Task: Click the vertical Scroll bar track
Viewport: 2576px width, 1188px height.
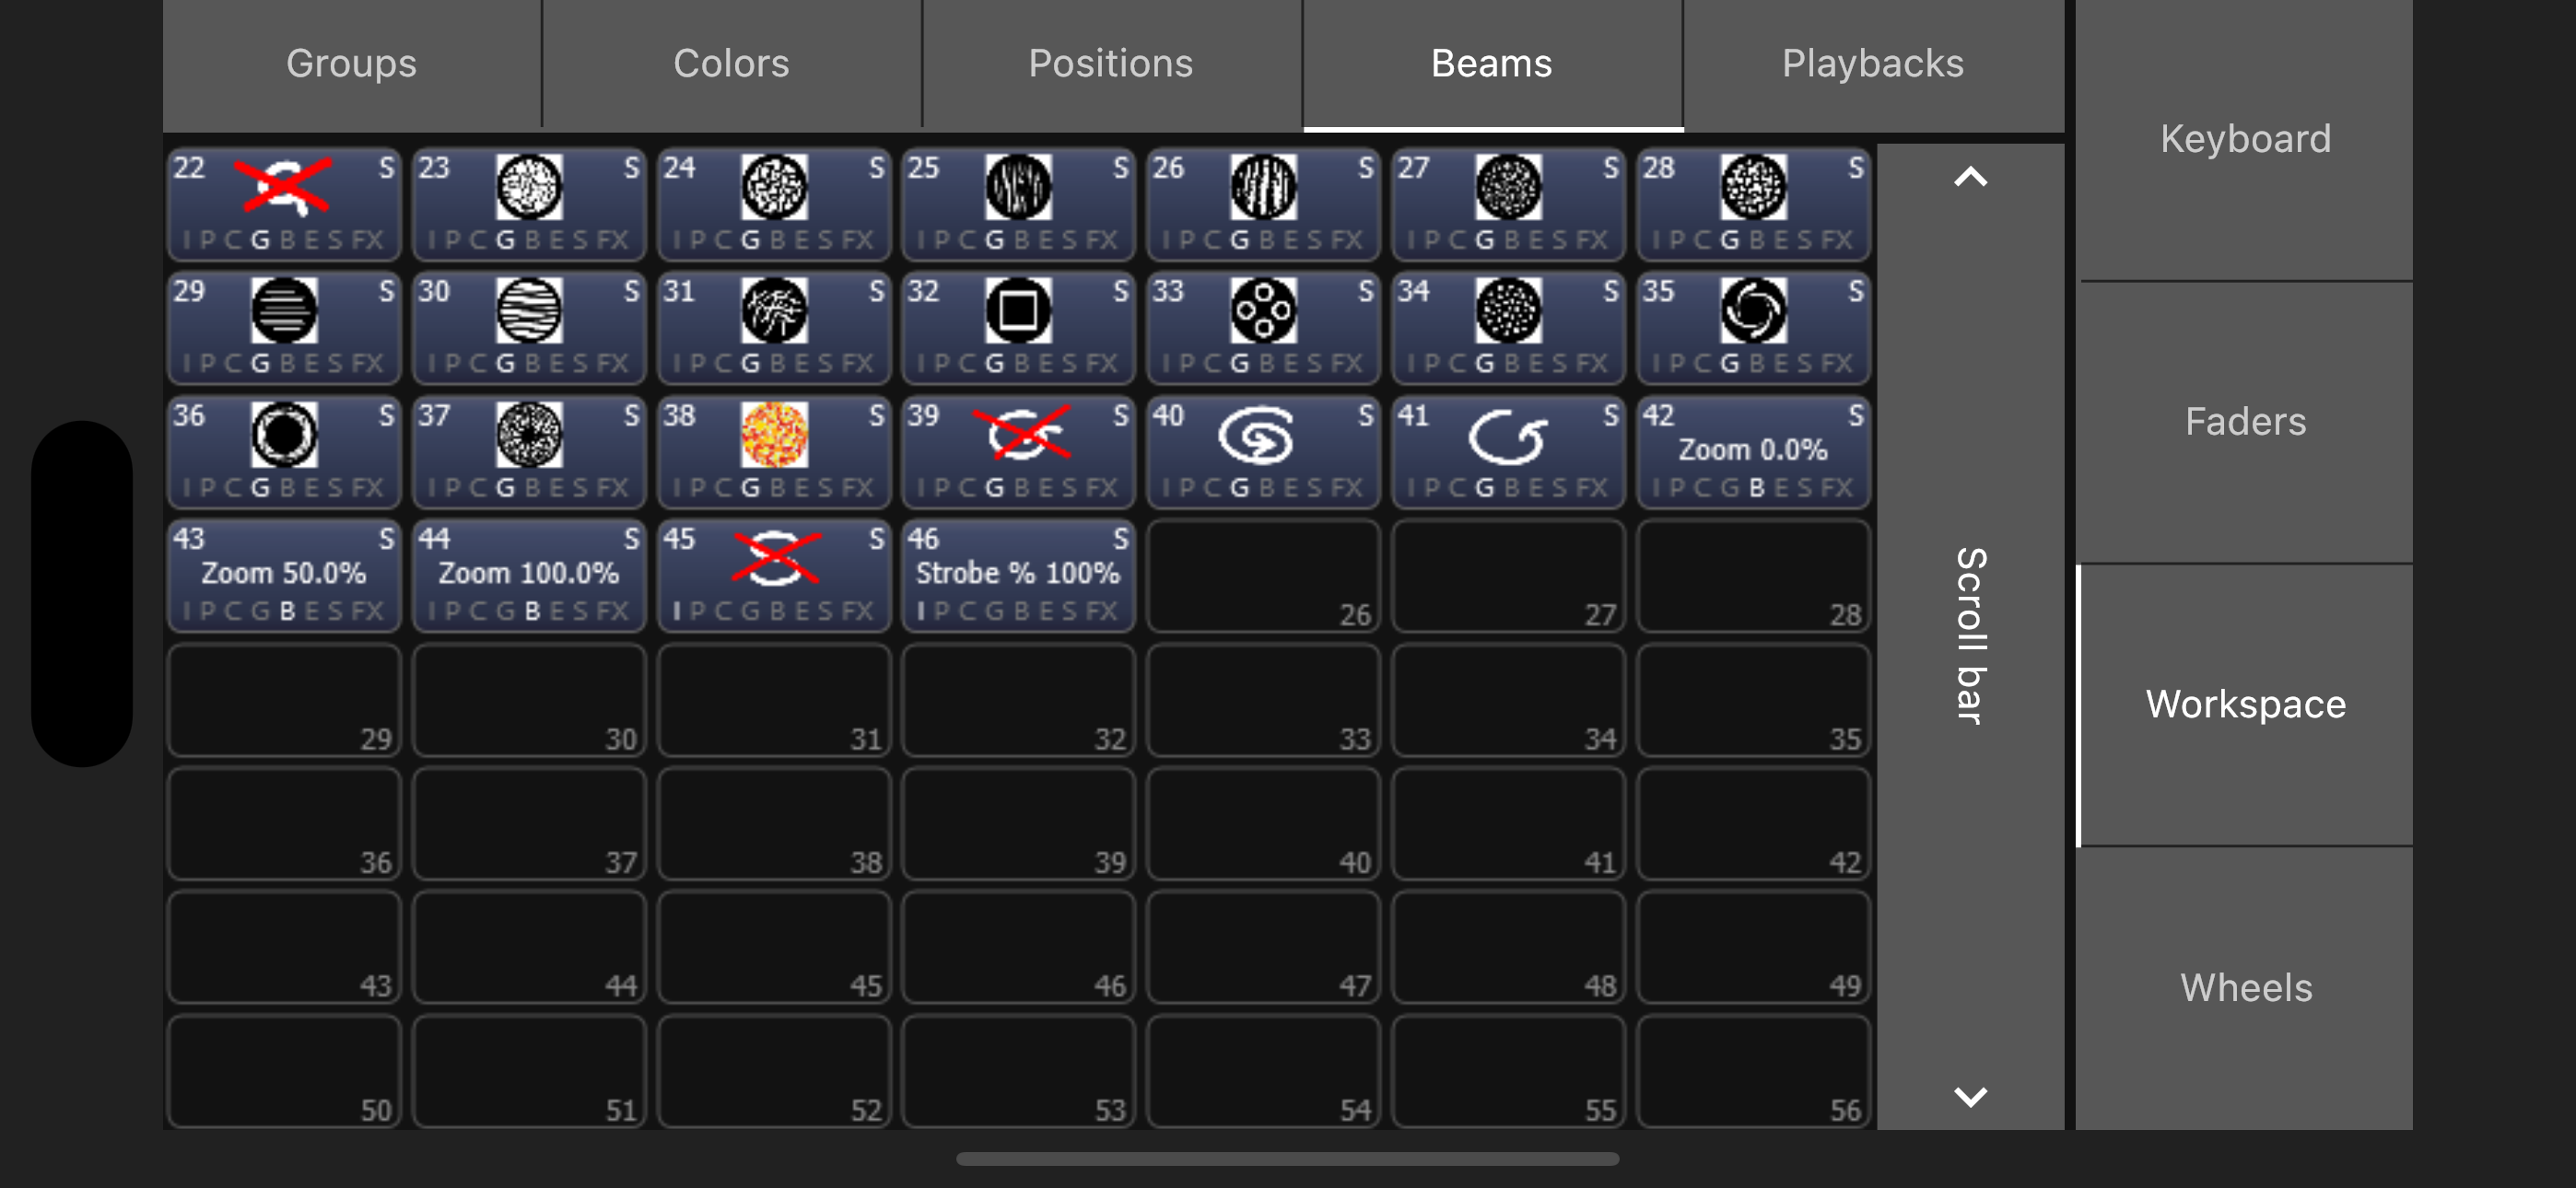Action: coord(1970,636)
